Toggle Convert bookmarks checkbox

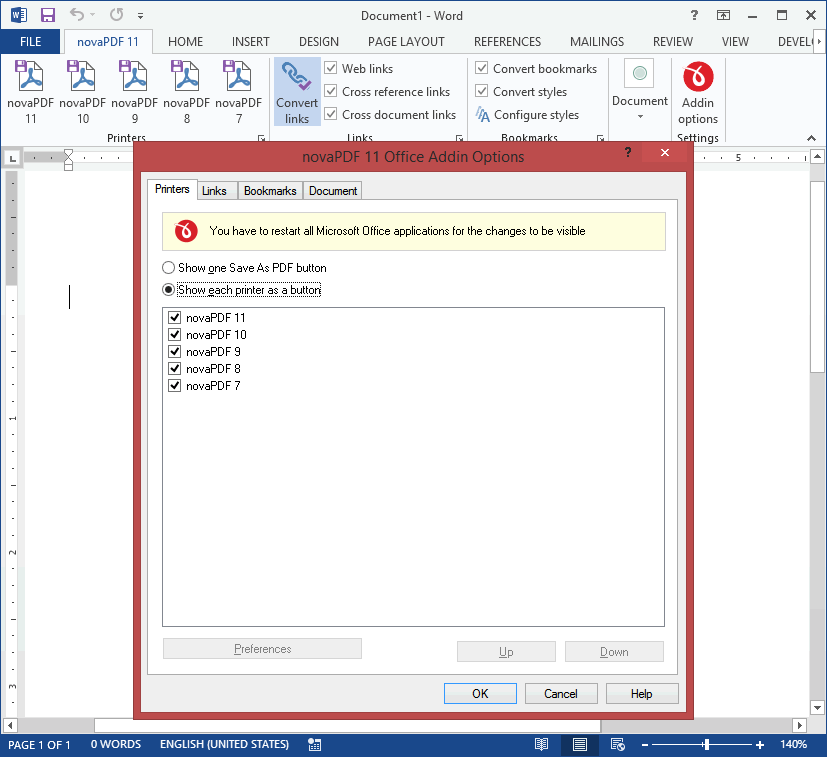coord(482,68)
